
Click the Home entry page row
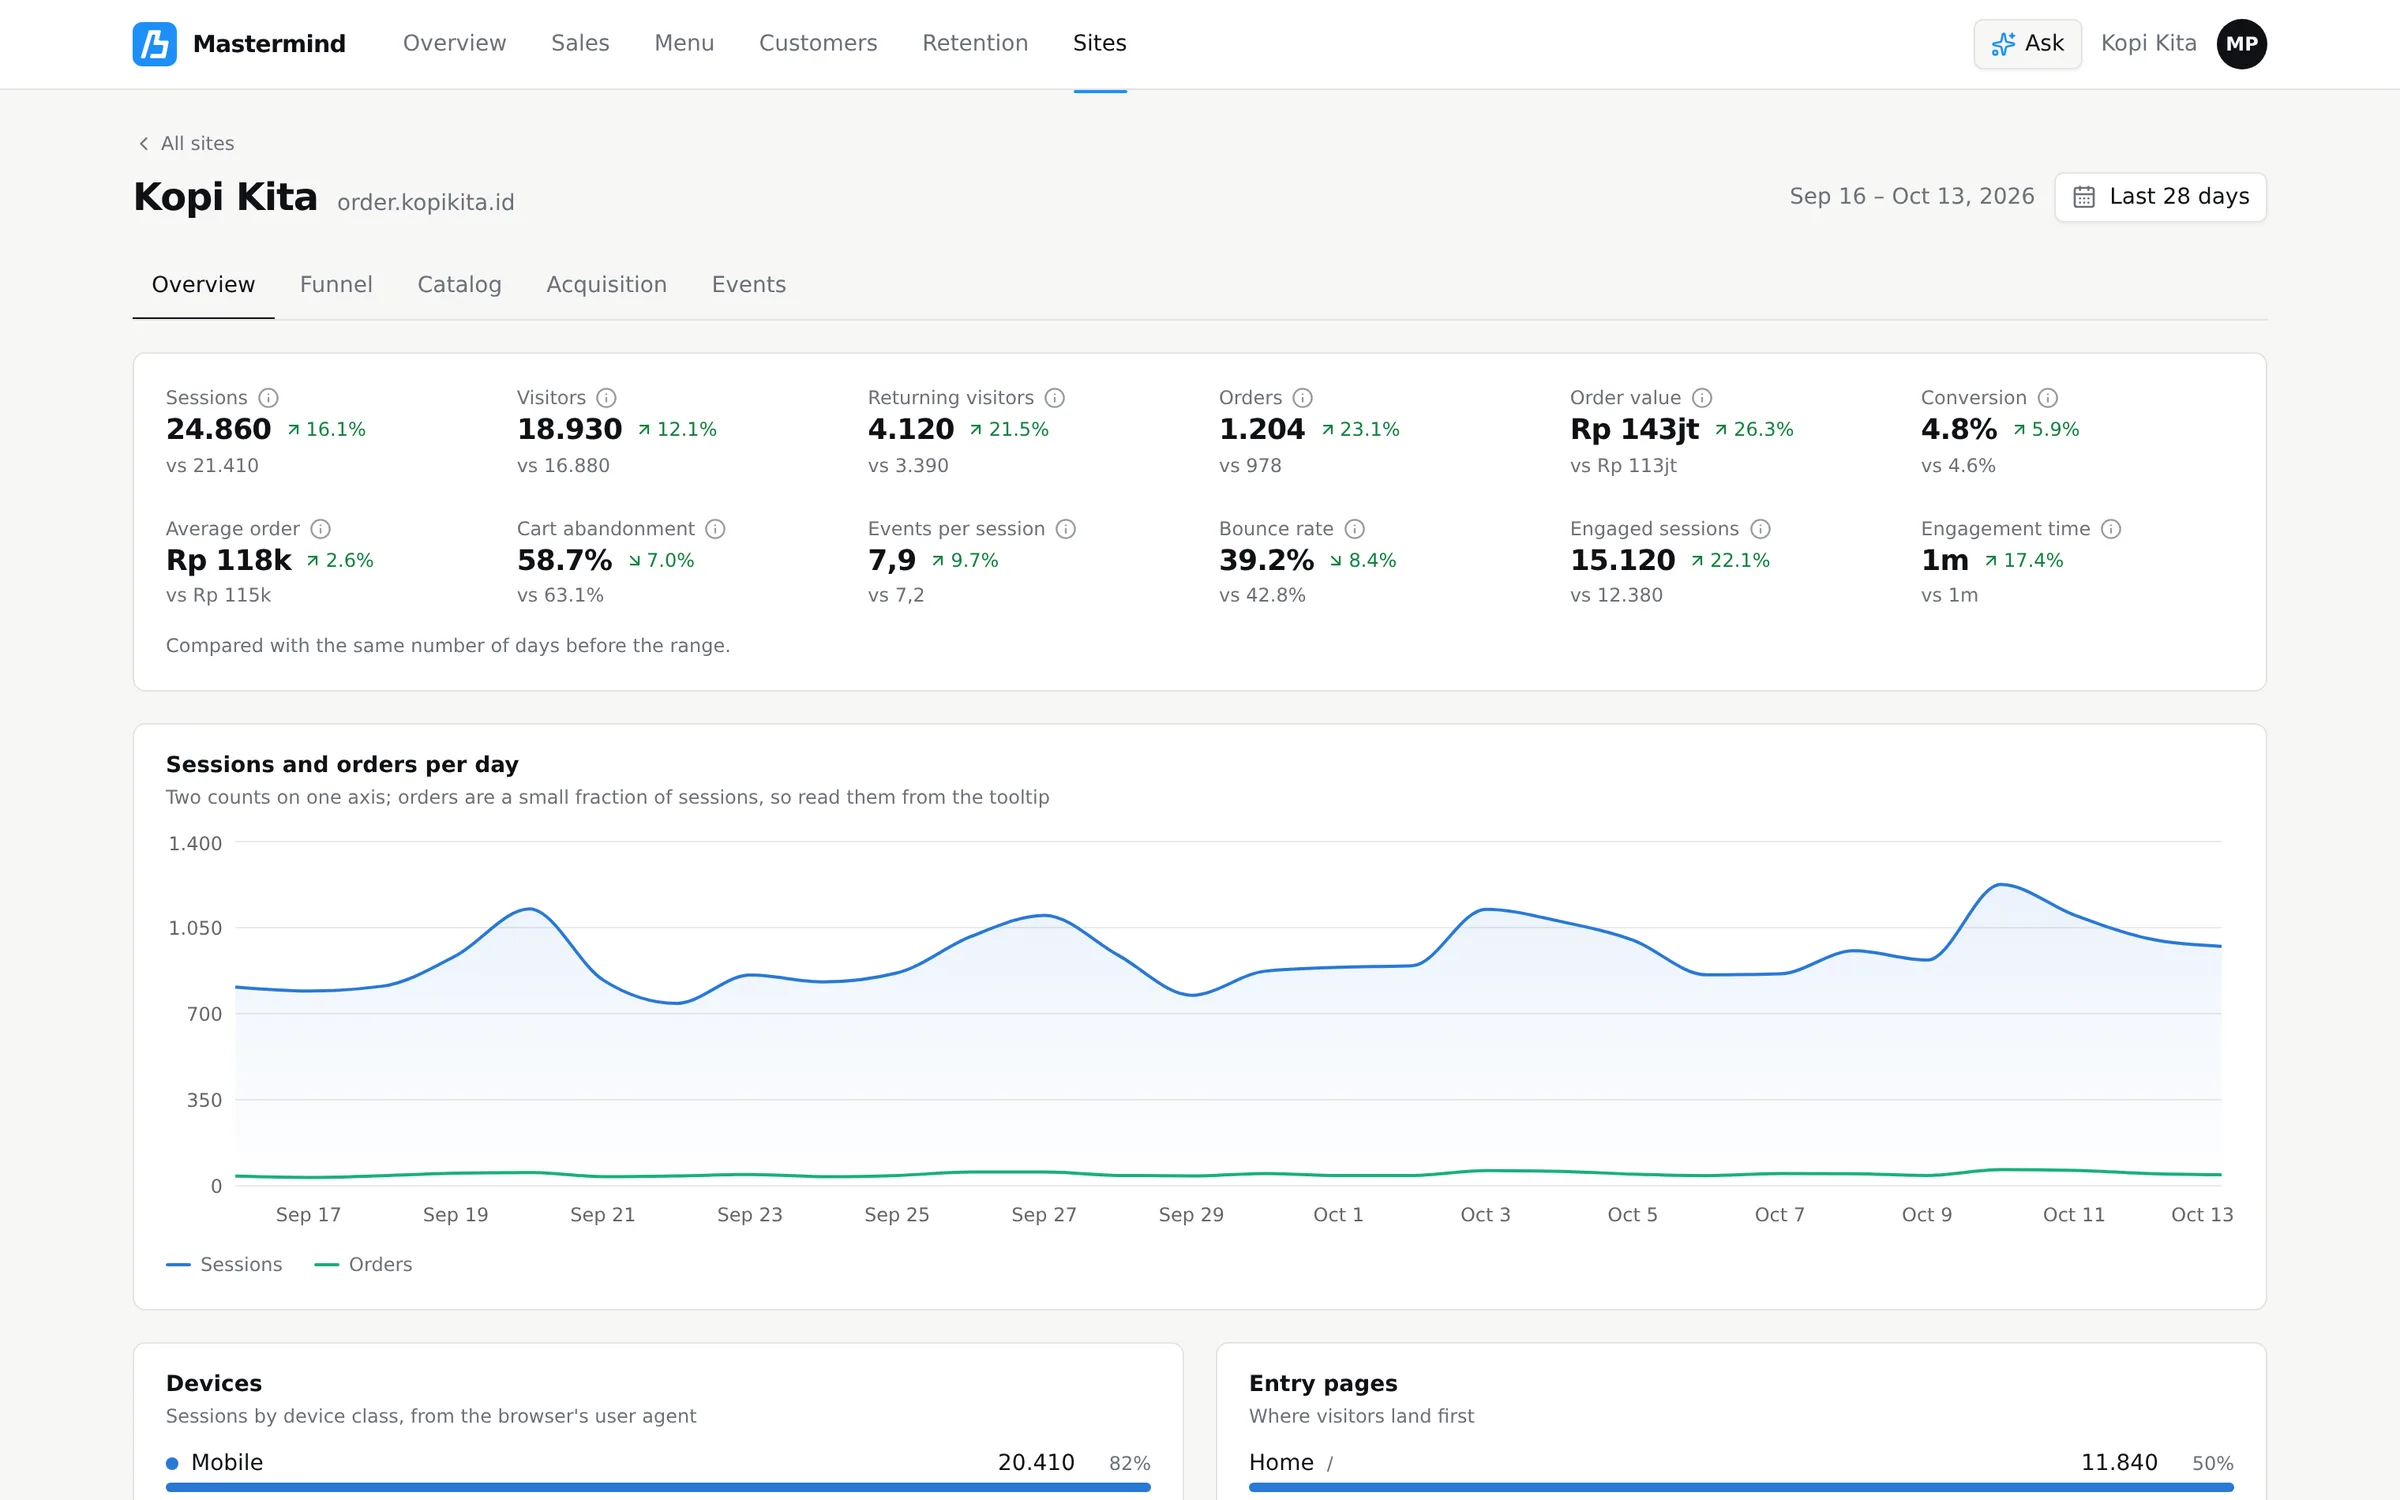(x=1741, y=1470)
